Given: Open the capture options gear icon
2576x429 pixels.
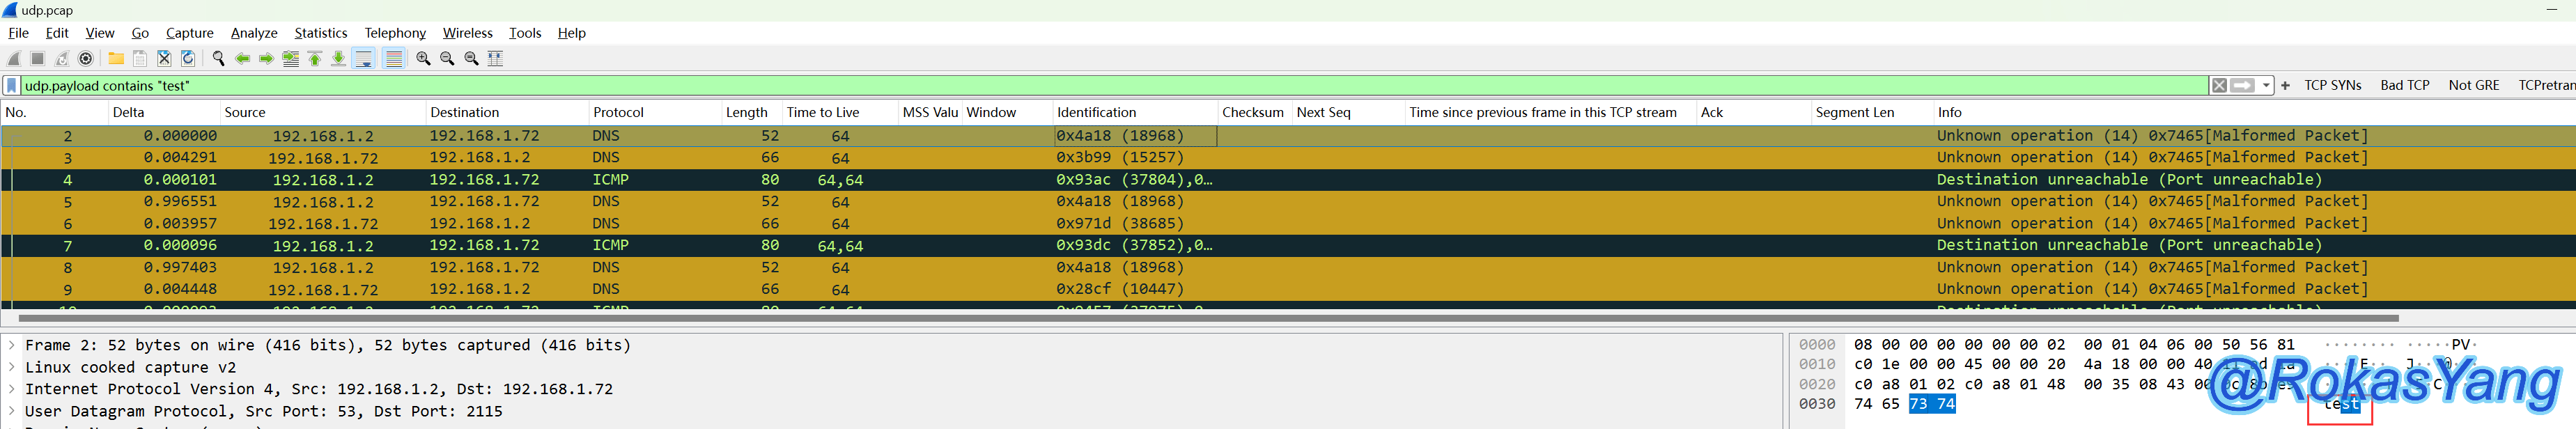Looking at the screenshot, I should [x=86, y=59].
